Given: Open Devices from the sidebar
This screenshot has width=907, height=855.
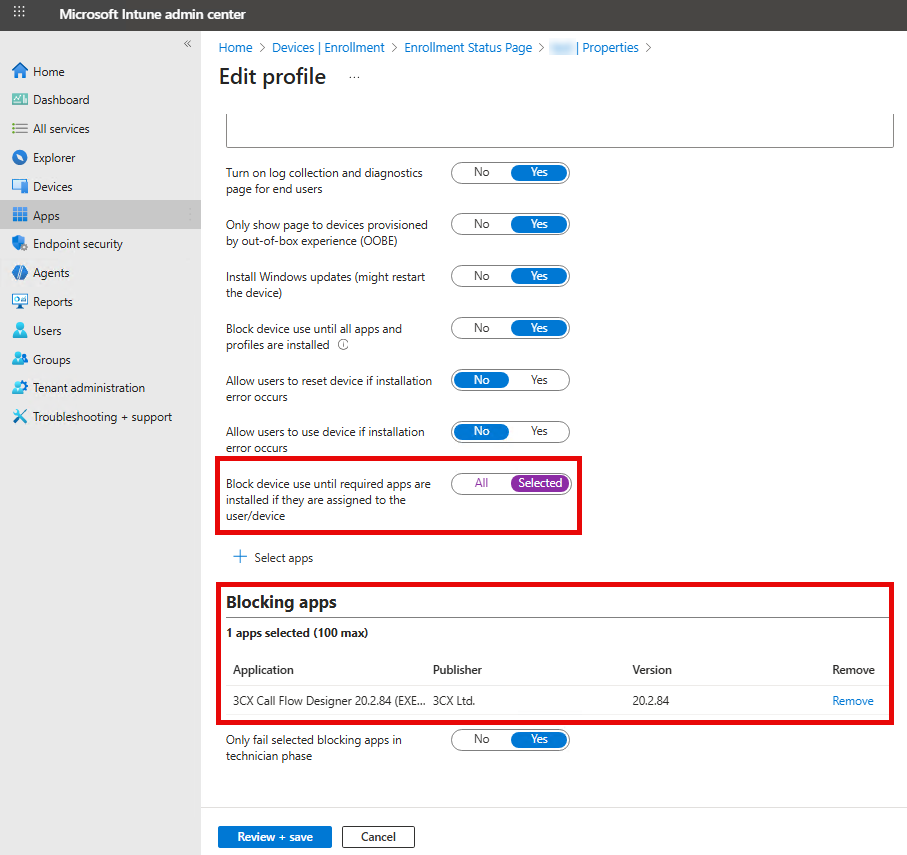Looking at the screenshot, I should pyautogui.click(x=52, y=187).
